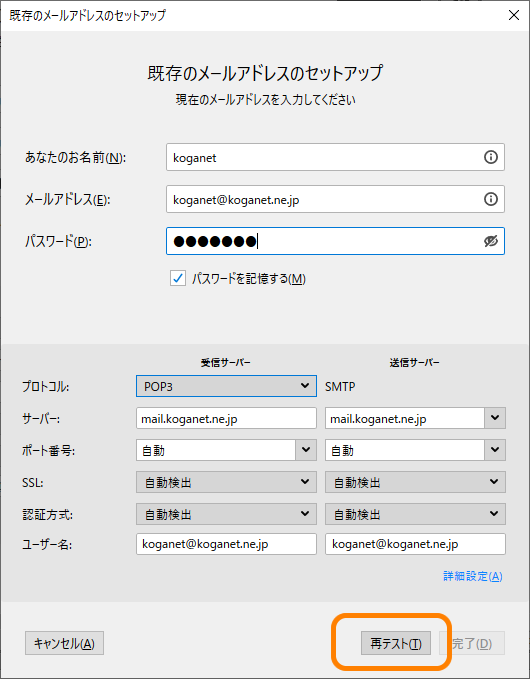Open the incoming SSL 自動検出 dropdown
Image resolution: width=530 pixels, height=679 pixels.
(226, 482)
